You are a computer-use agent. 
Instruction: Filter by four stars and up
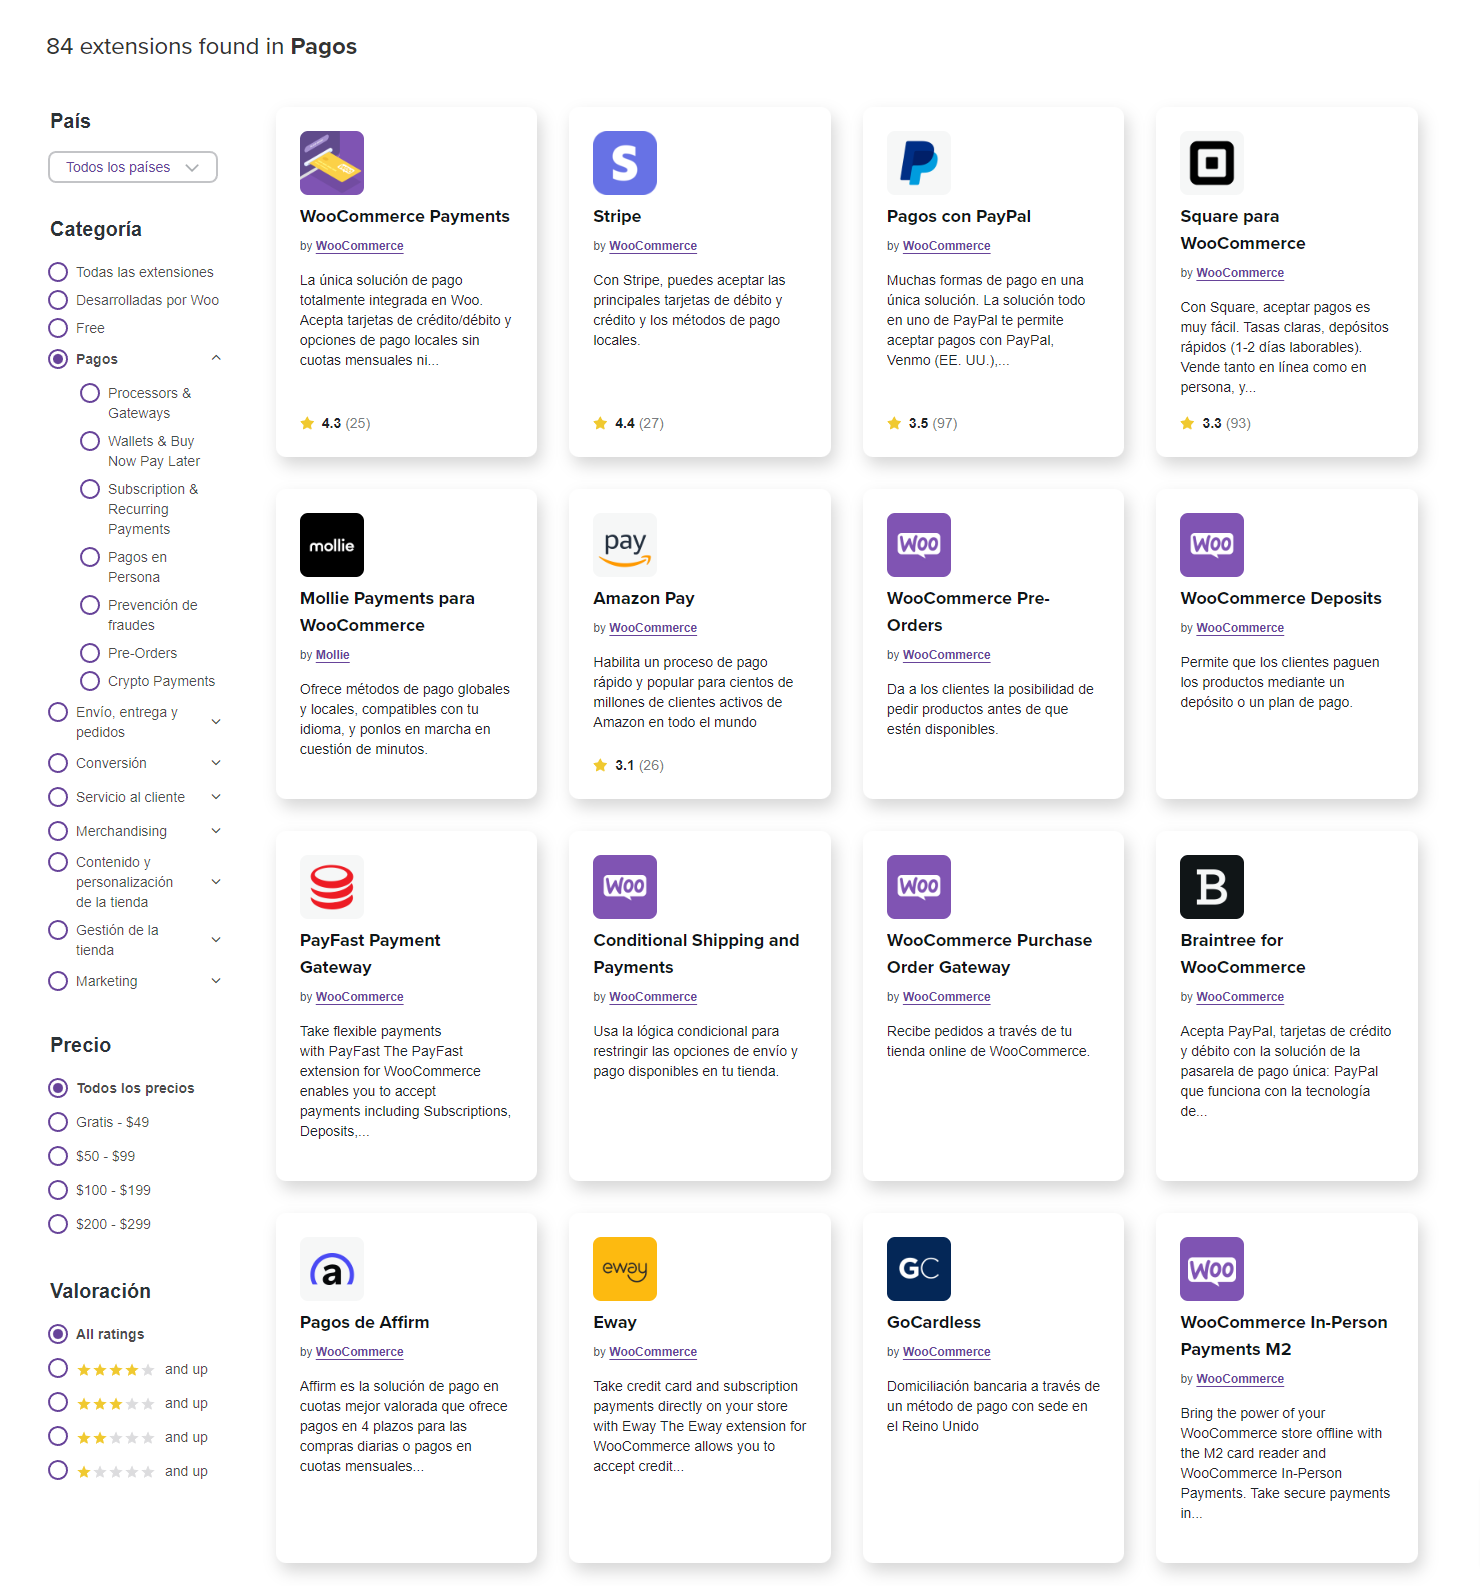(x=58, y=1369)
